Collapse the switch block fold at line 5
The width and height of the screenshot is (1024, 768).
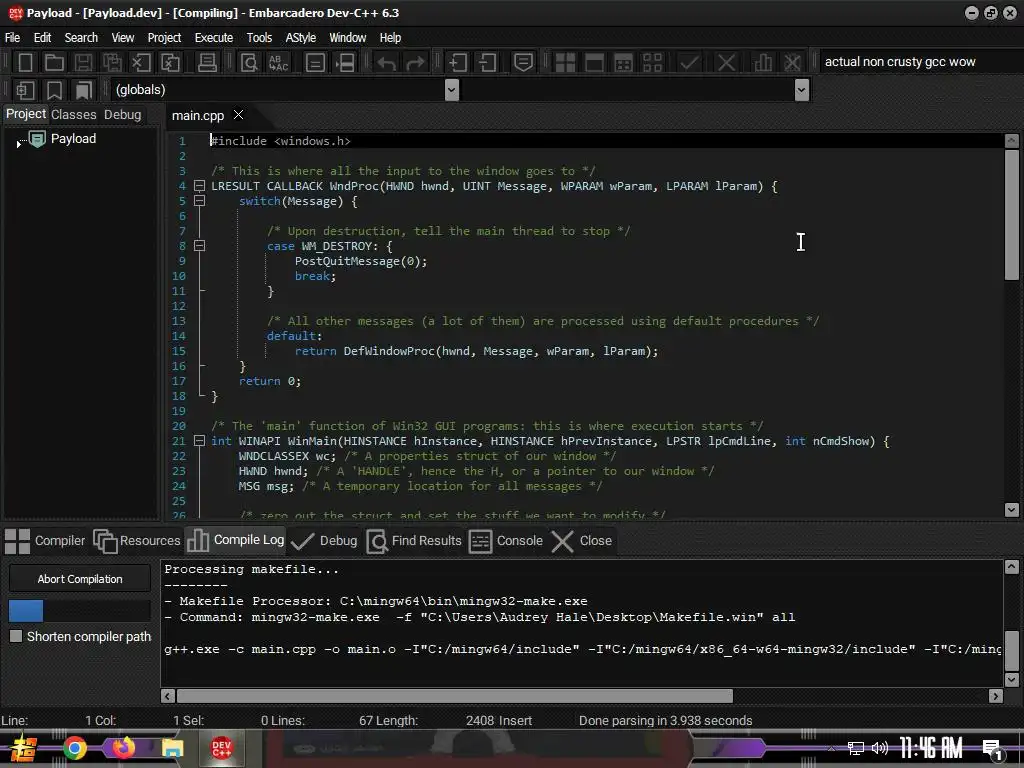[200, 201]
